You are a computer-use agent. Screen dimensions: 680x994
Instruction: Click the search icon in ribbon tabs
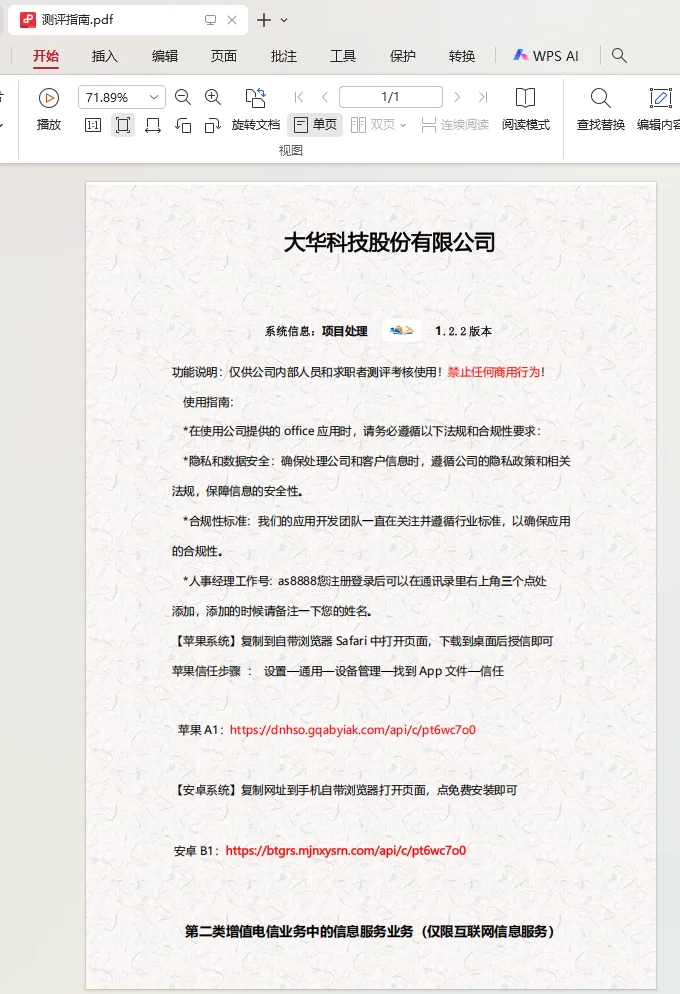619,56
